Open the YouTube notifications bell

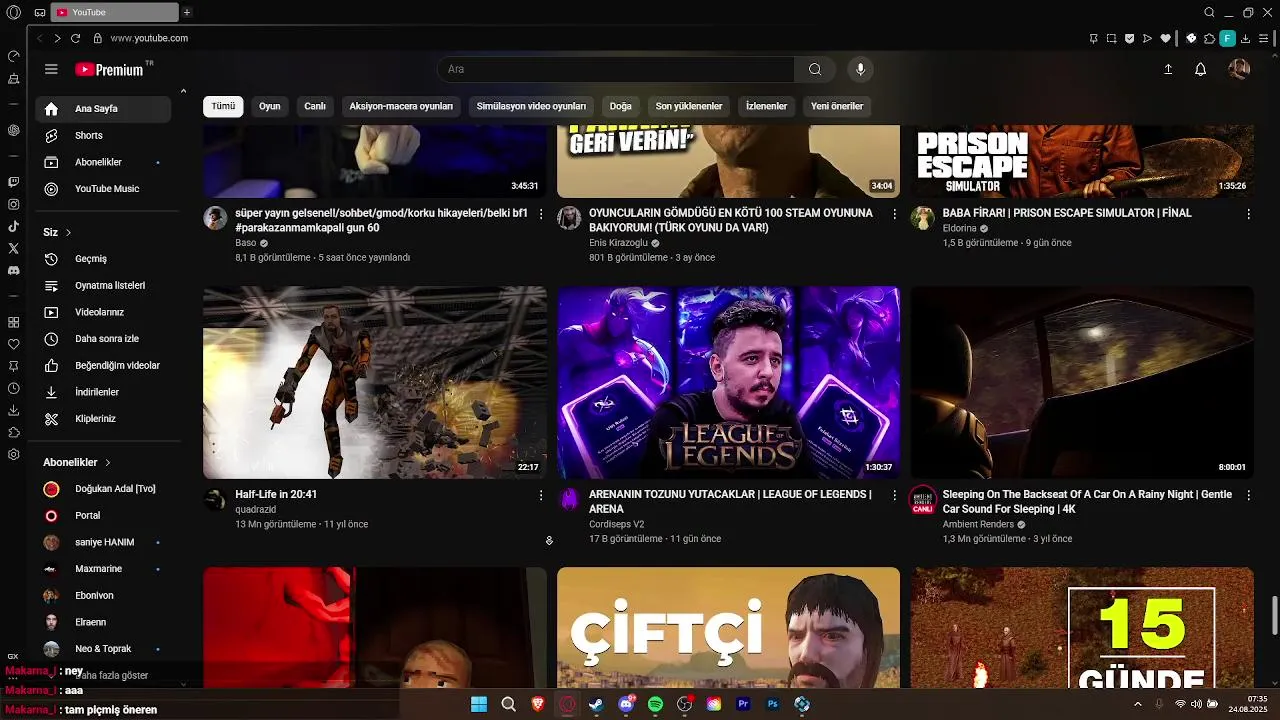(x=1201, y=69)
